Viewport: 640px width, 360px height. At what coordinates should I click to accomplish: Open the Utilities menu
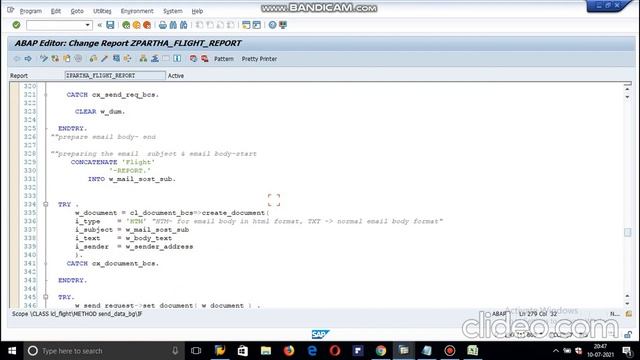coord(102,11)
